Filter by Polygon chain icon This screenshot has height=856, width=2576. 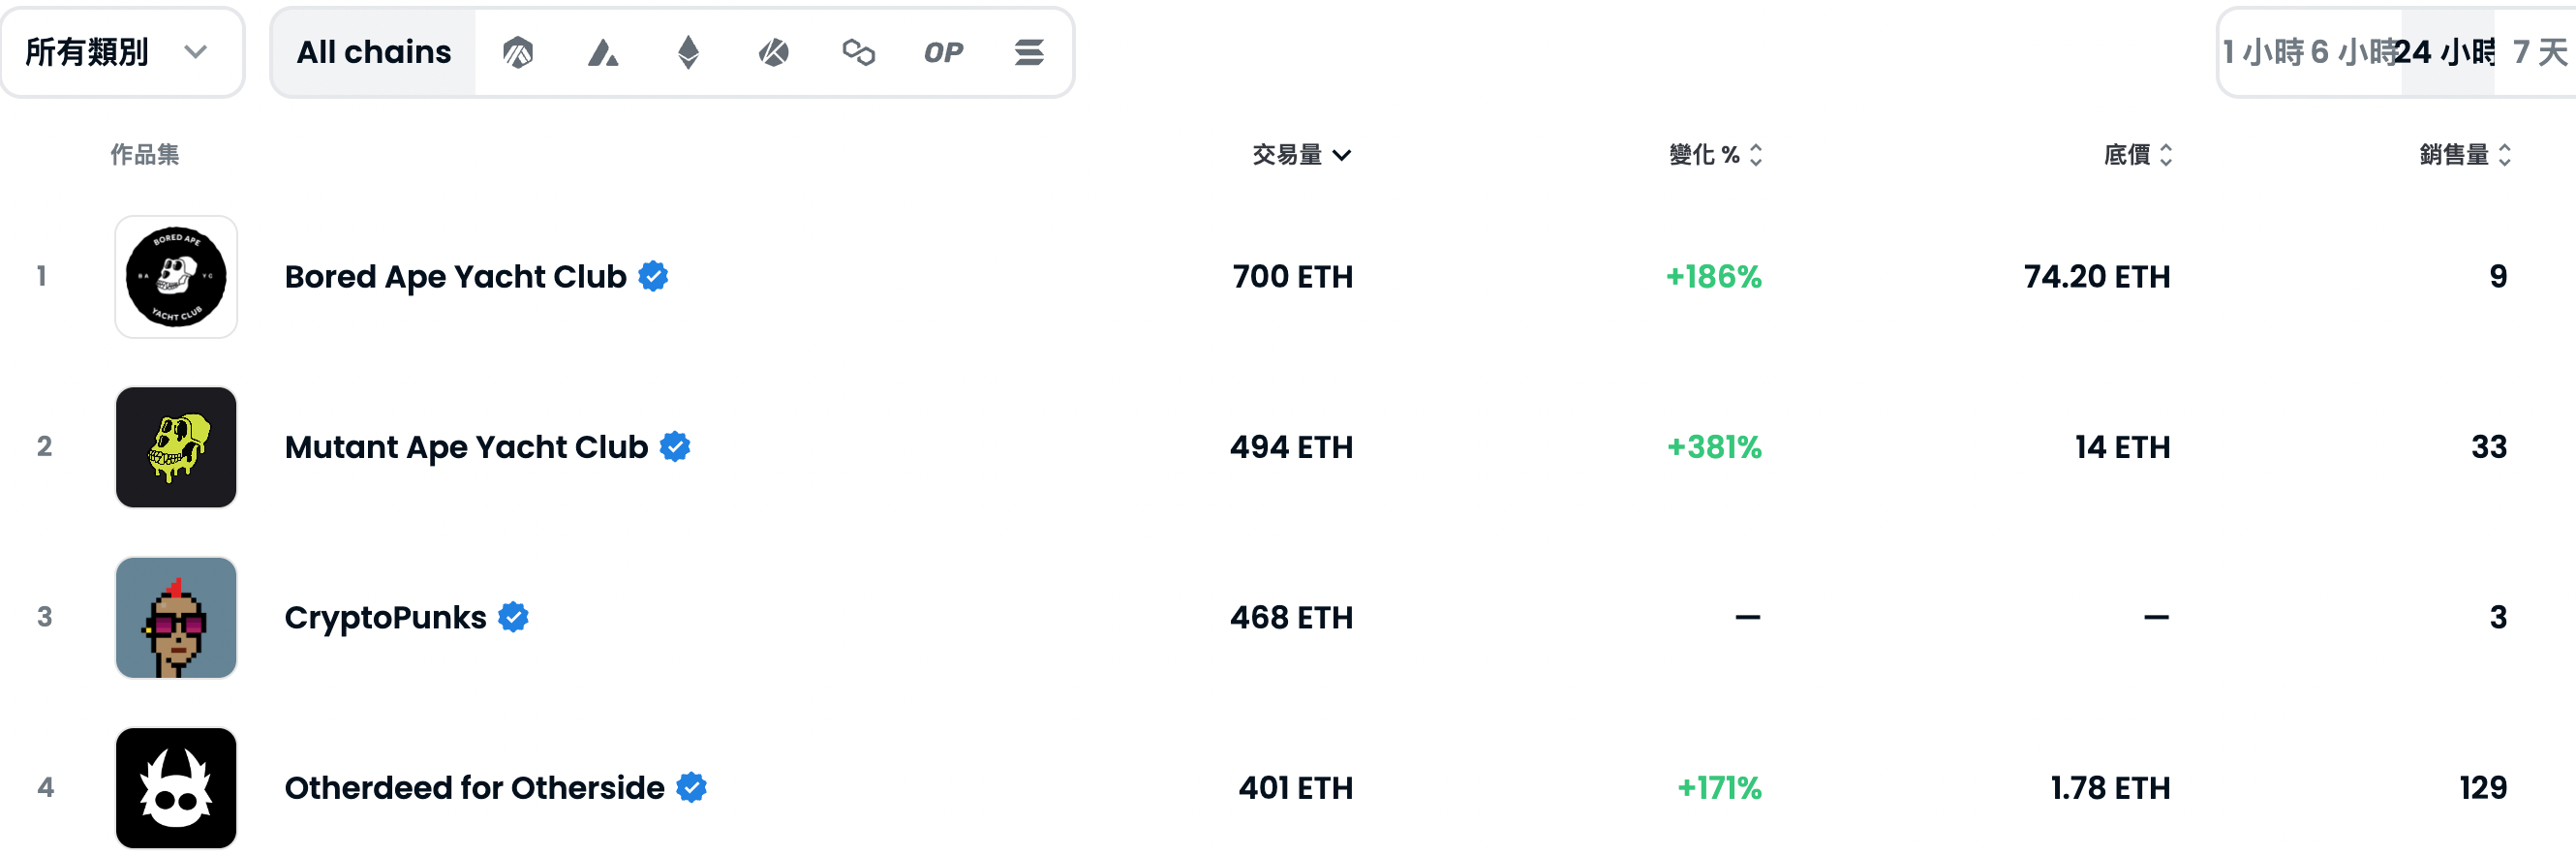pos(858,52)
